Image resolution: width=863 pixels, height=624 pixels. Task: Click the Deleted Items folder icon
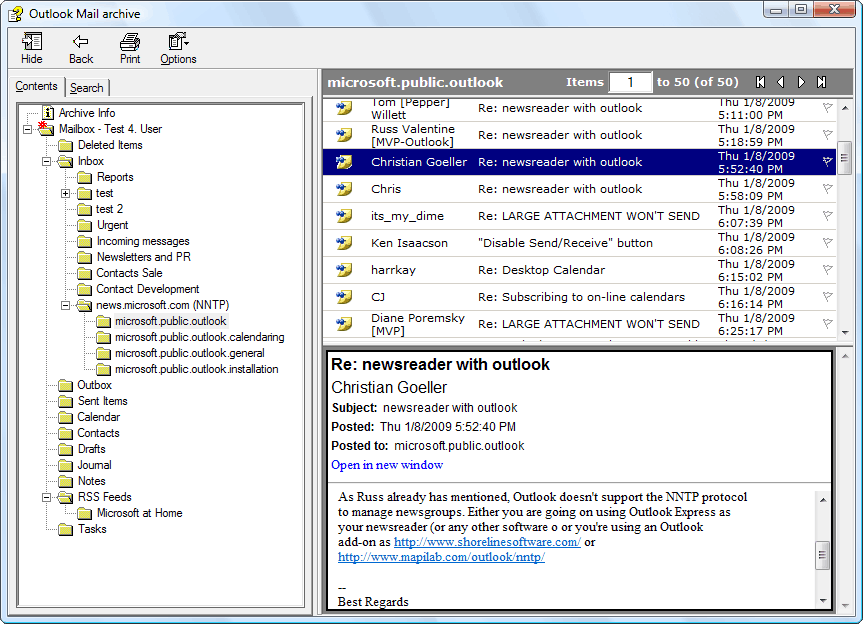[65, 145]
